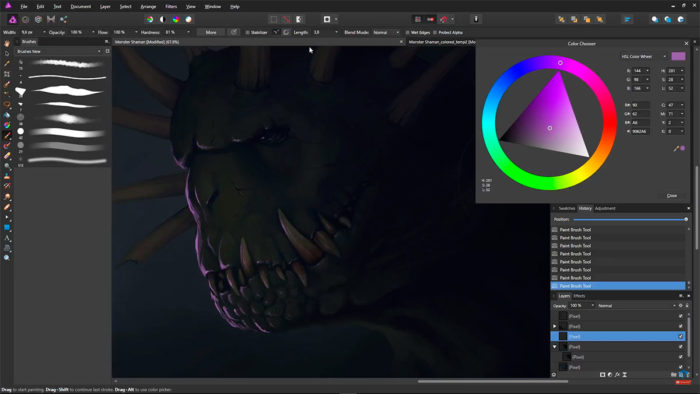Select the large round white brush preset

coord(21,131)
